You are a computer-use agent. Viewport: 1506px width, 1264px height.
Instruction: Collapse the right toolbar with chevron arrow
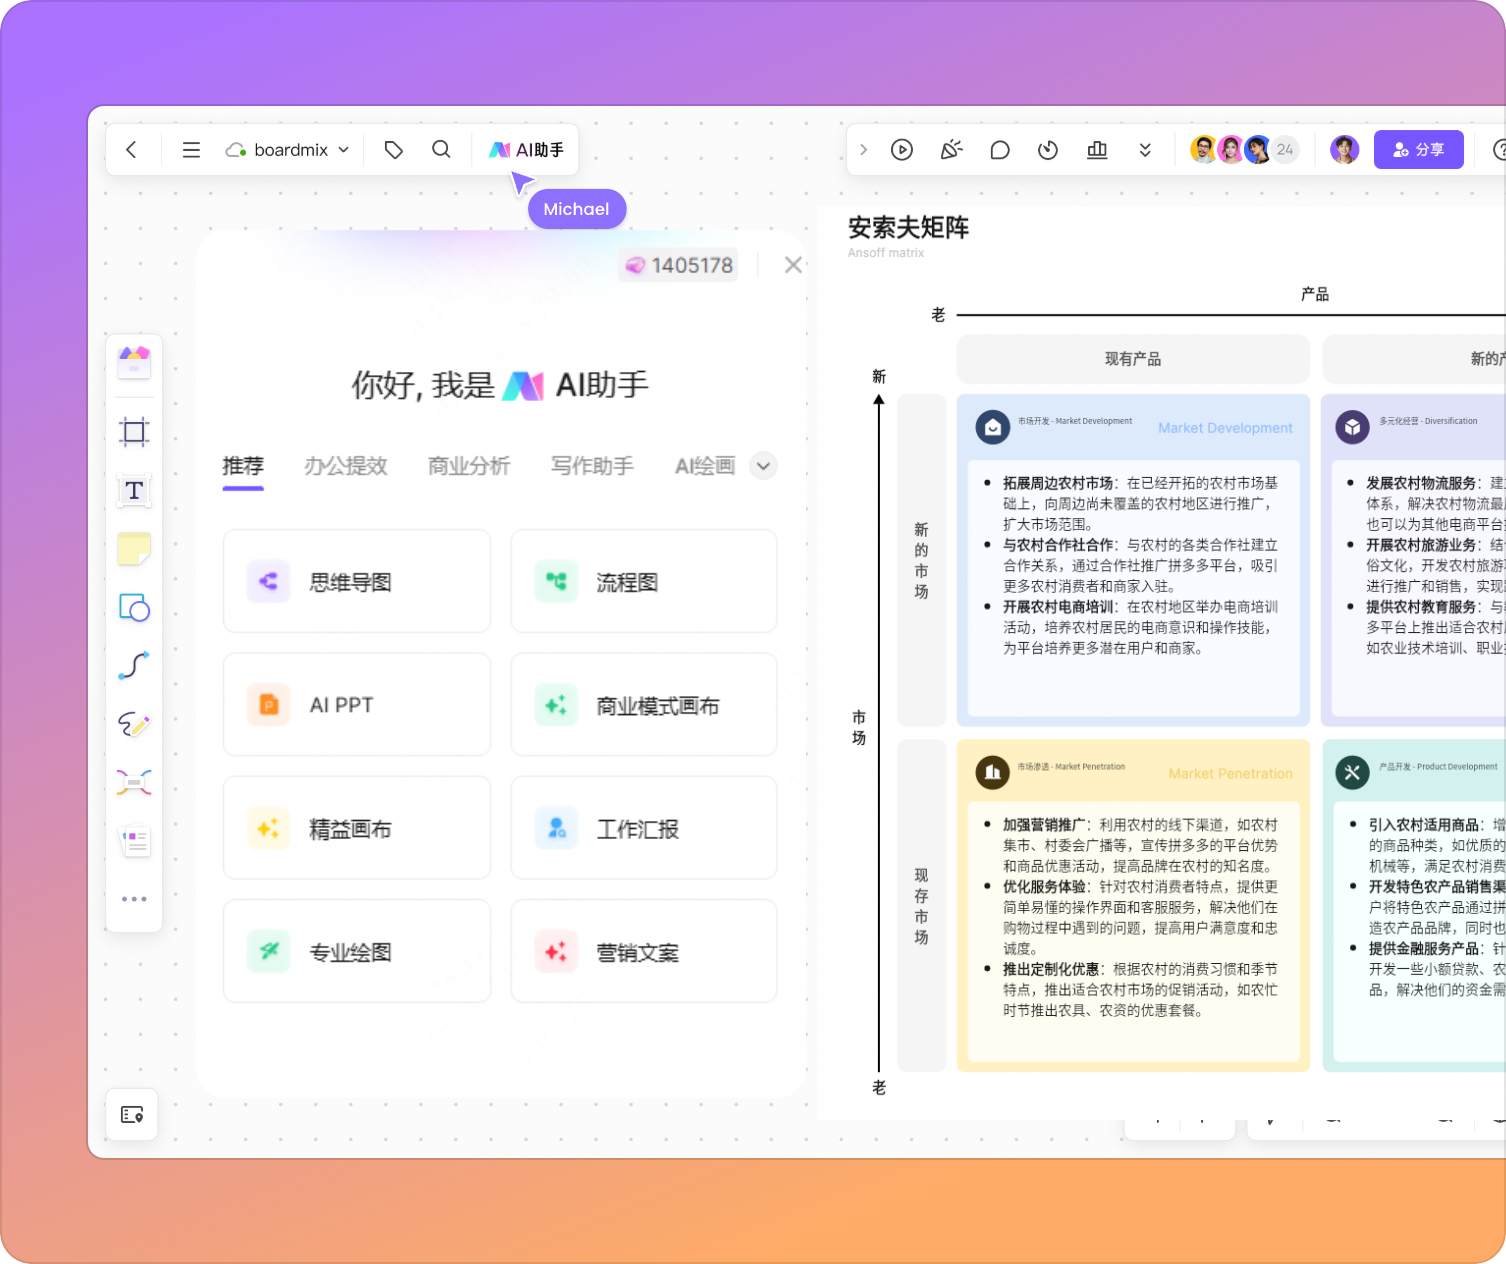coord(864,150)
